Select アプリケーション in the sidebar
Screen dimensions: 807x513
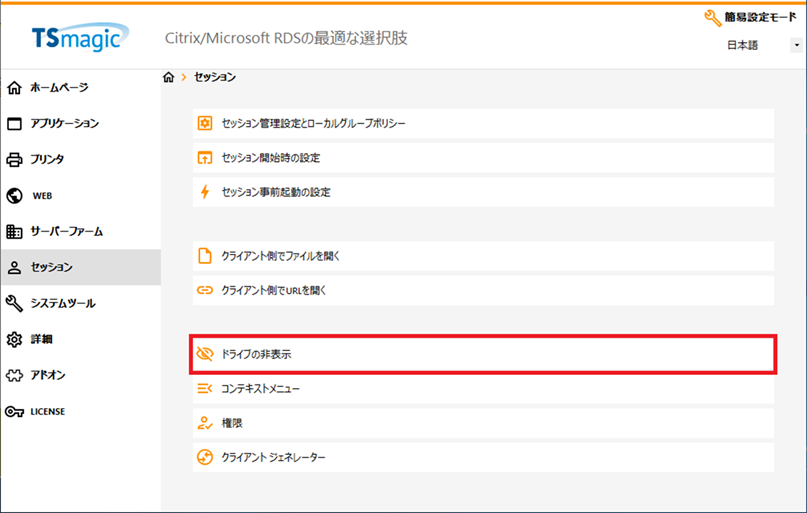(64, 124)
